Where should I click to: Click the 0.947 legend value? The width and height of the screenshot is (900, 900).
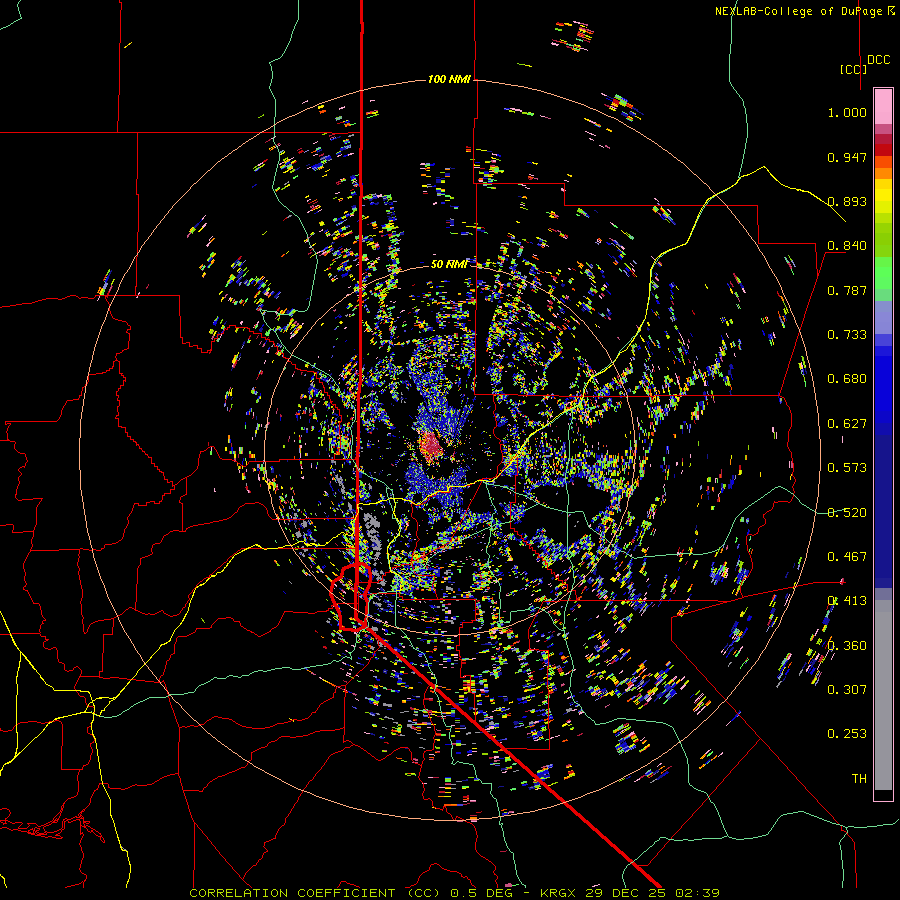click(847, 157)
